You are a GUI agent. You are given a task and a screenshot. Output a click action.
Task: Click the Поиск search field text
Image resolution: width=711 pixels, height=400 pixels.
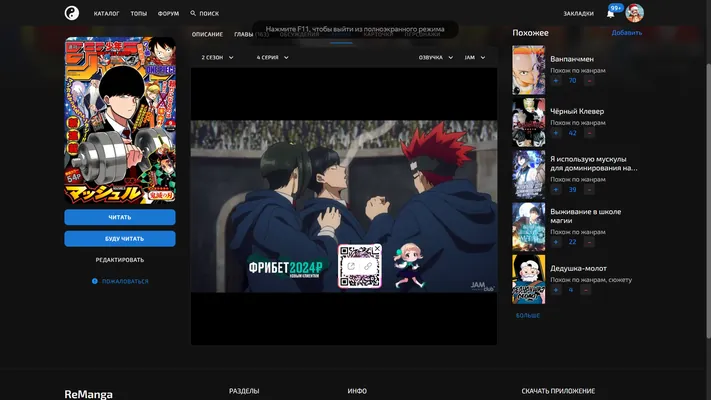coord(209,14)
